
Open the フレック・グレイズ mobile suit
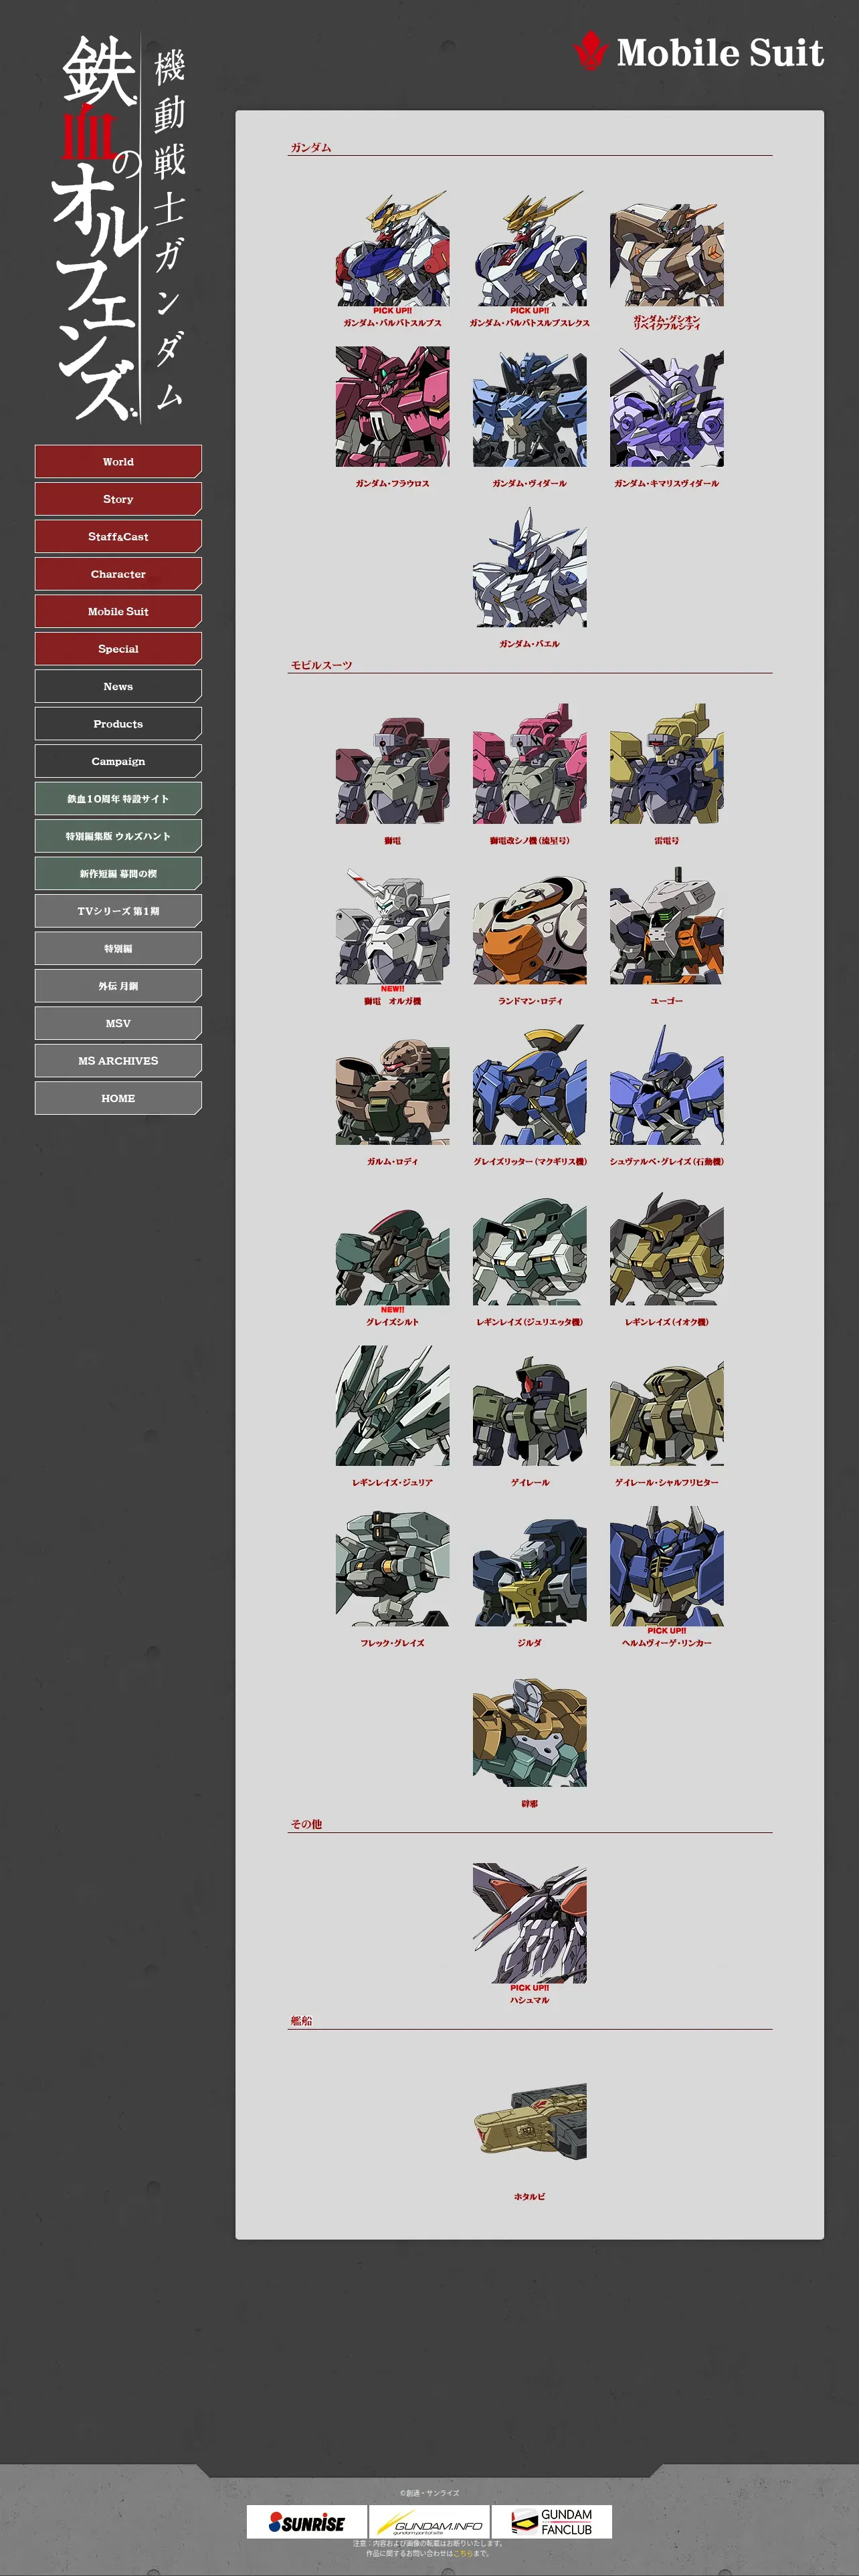(x=392, y=1567)
